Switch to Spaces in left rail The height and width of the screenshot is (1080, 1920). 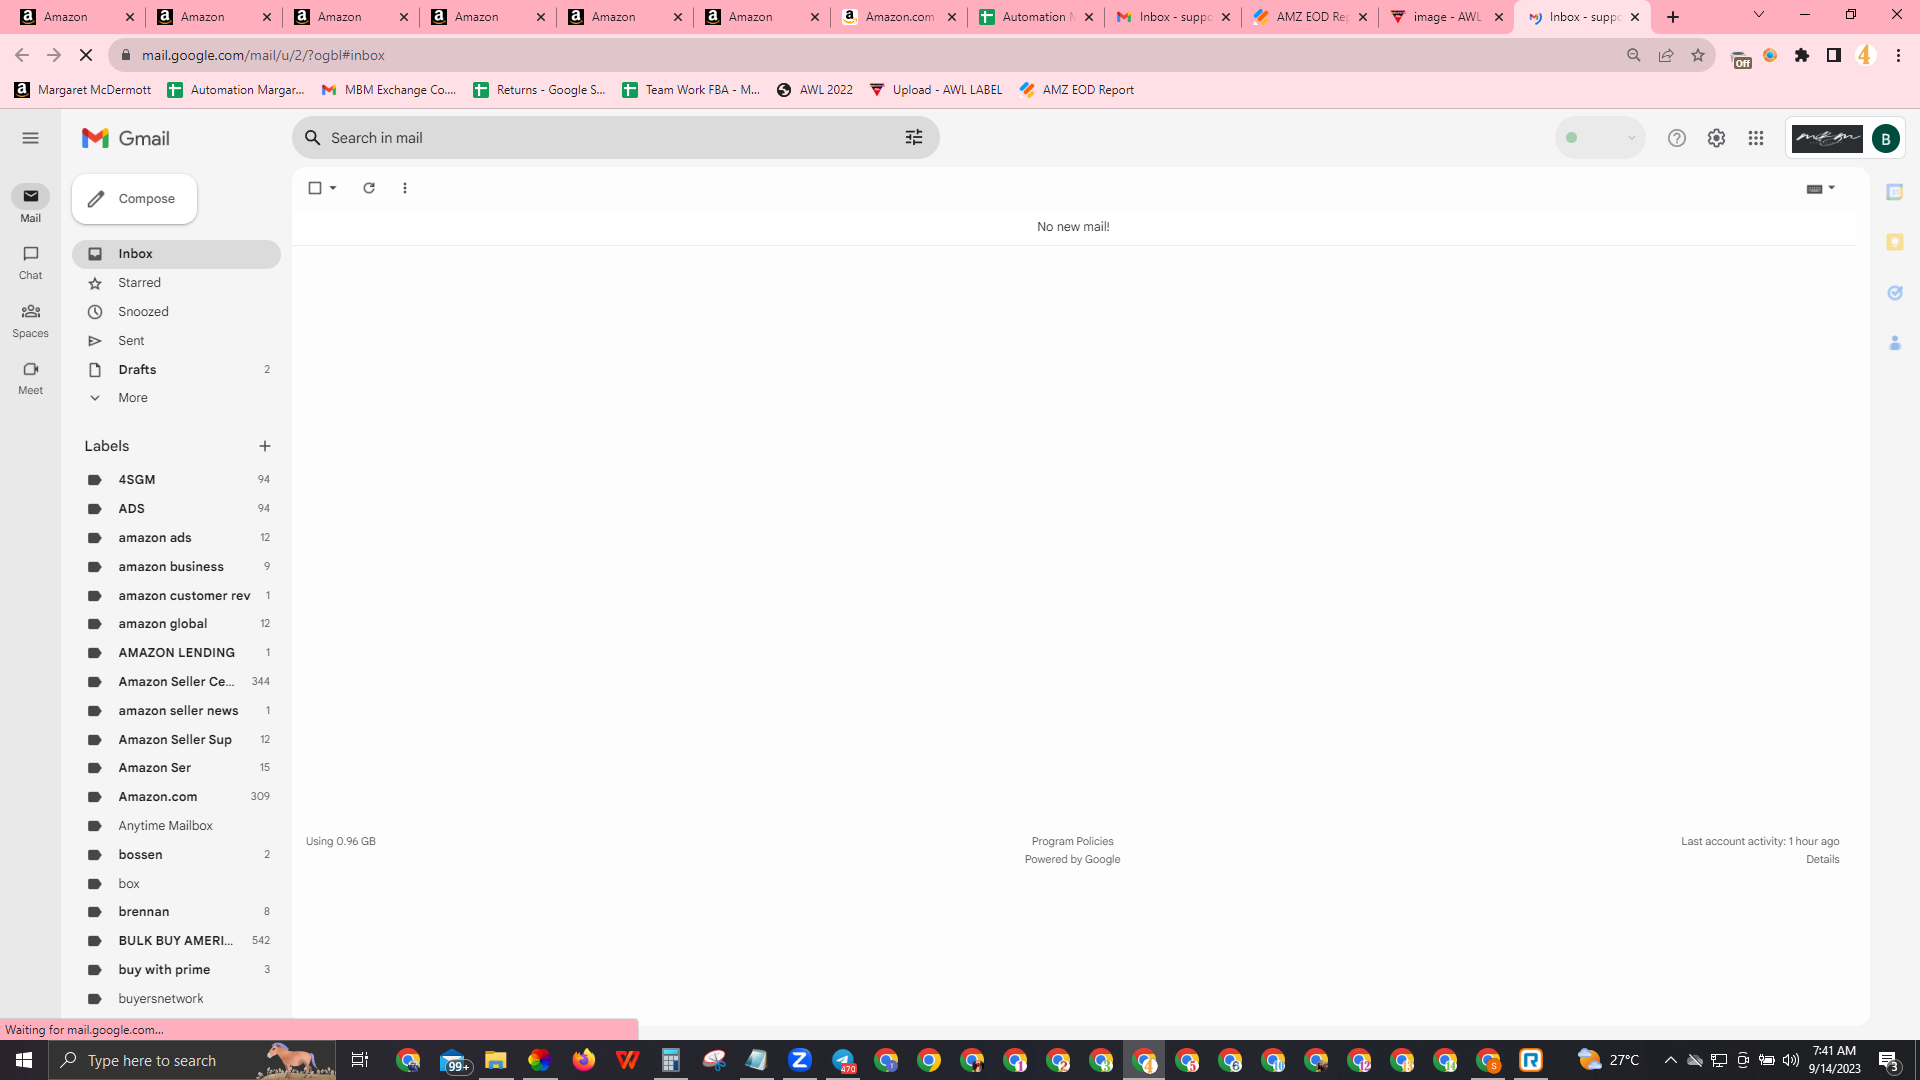[30, 320]
